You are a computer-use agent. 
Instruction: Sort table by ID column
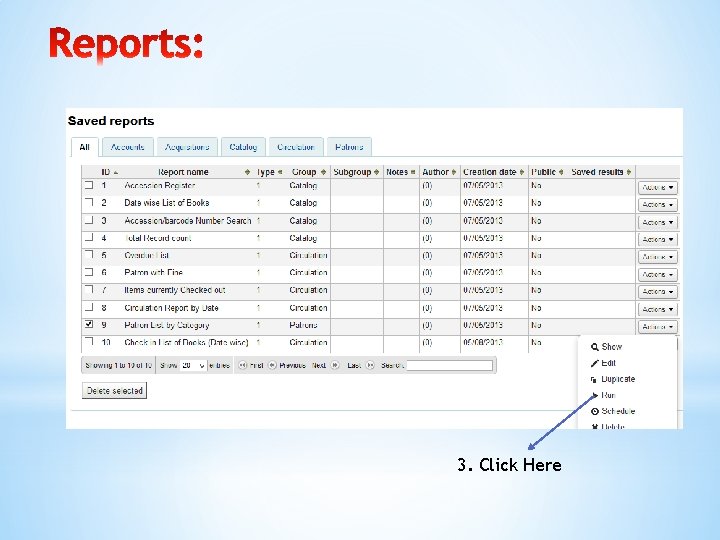tap(109, 172)
